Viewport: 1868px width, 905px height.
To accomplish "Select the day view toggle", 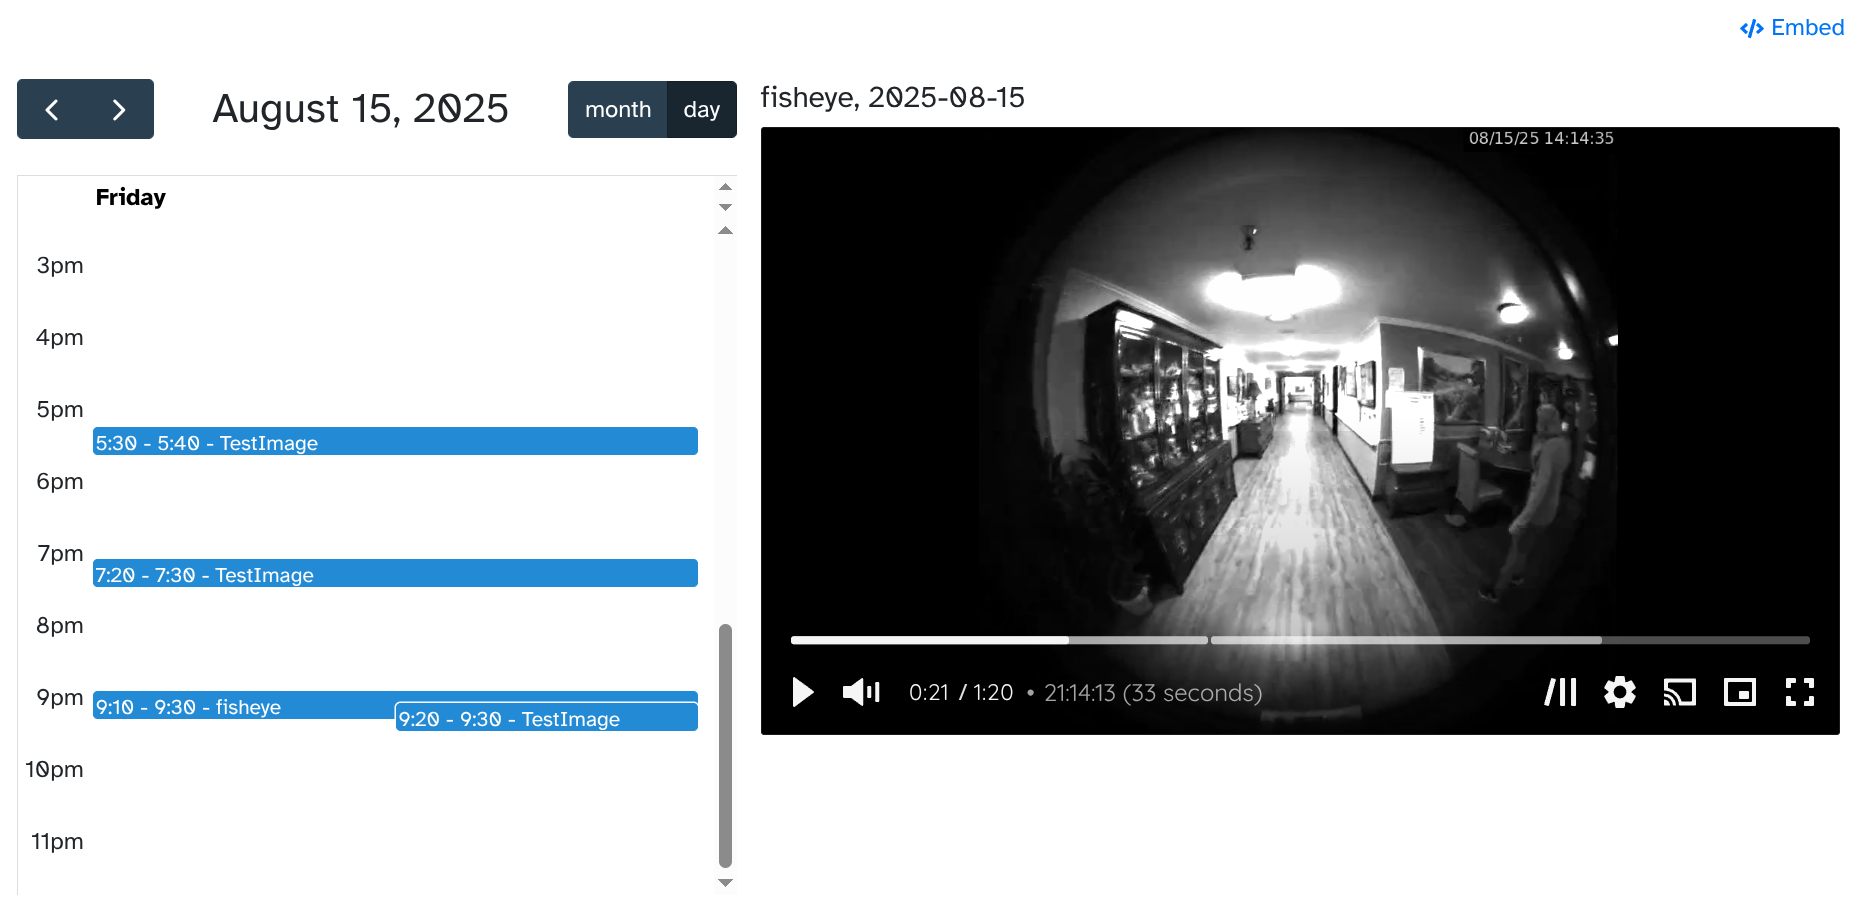I will (701, 110).
